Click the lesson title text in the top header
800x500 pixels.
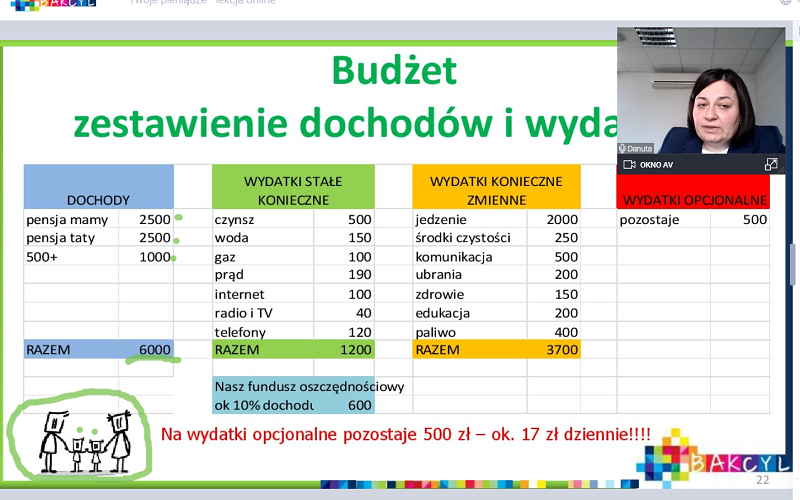point(203,3)
